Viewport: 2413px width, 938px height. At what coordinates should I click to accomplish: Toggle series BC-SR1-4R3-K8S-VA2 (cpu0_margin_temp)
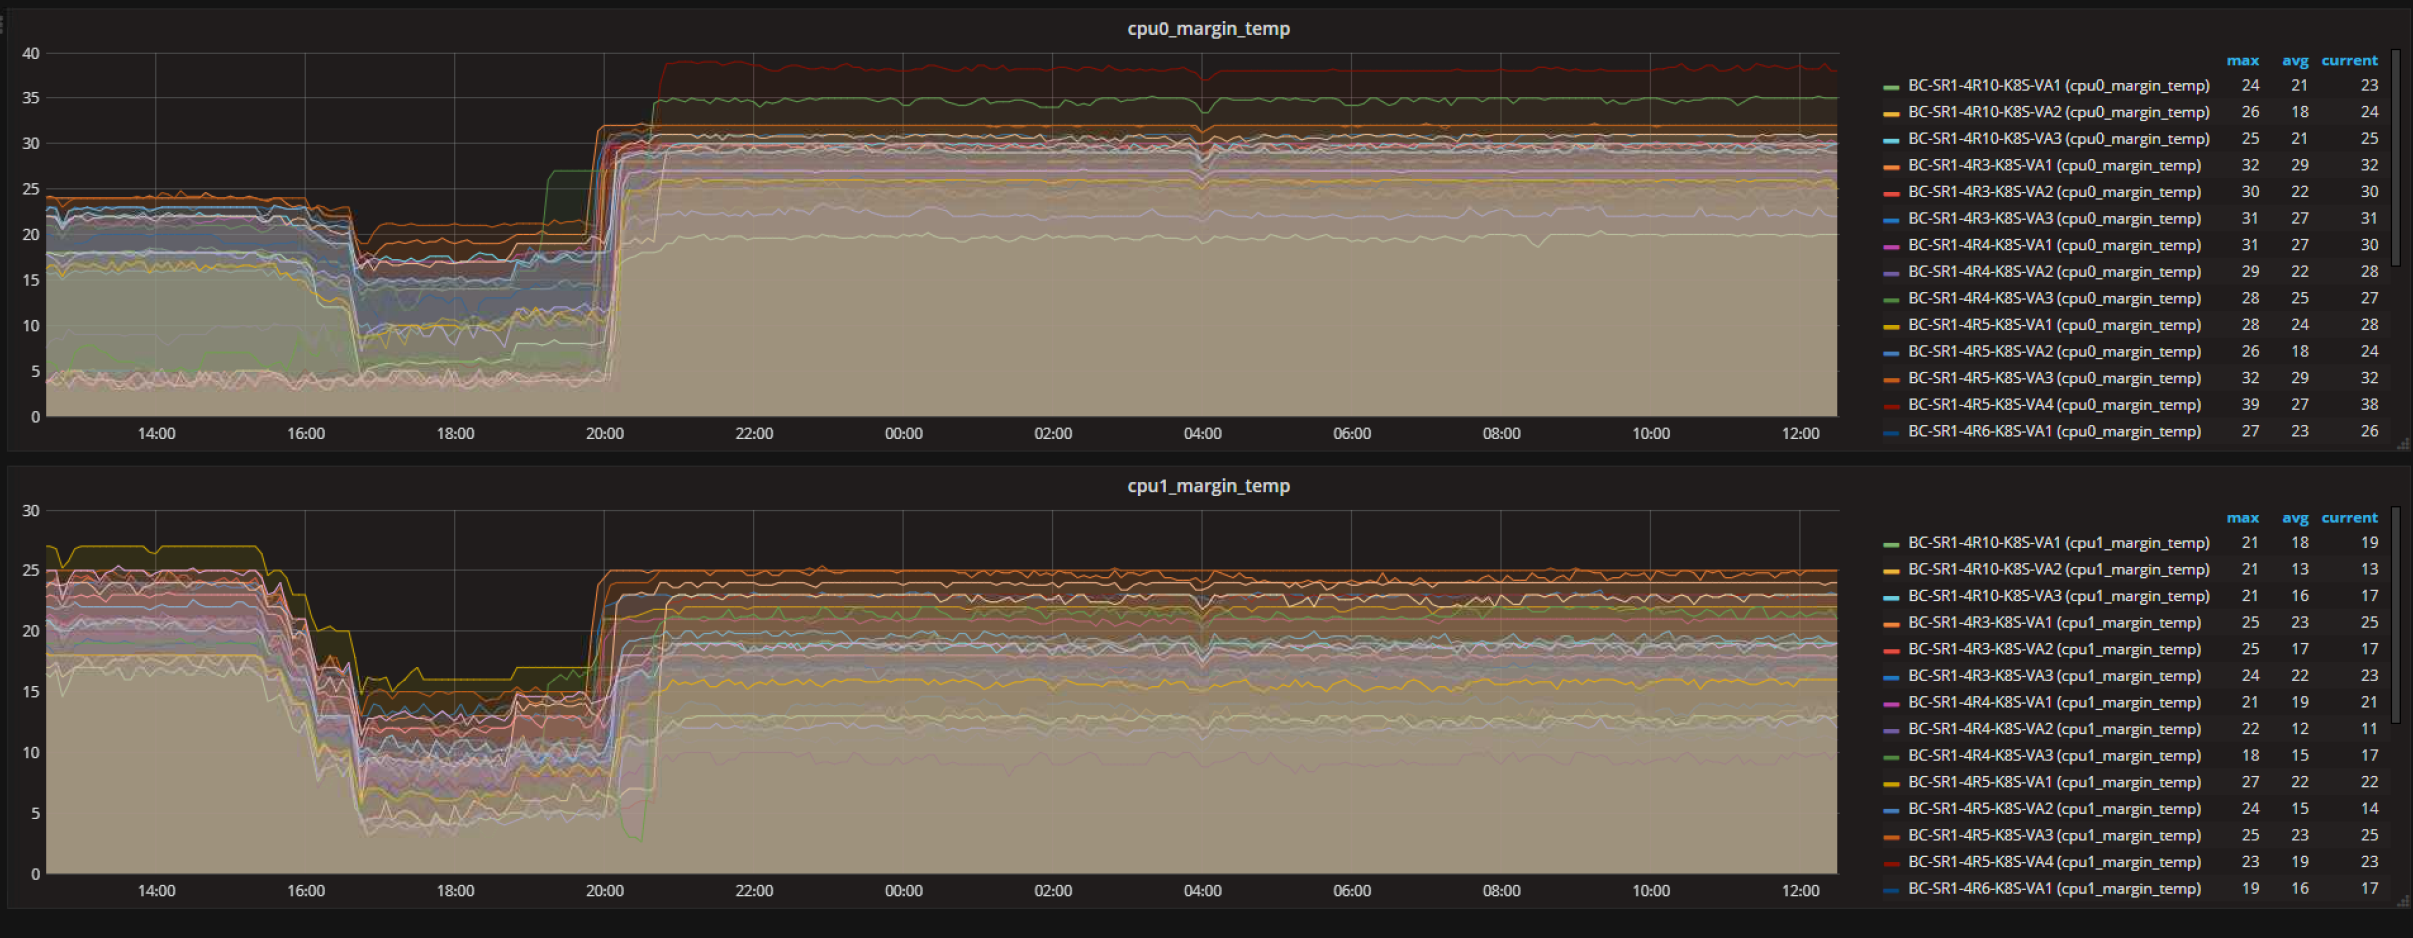(x=2054, y=192)
